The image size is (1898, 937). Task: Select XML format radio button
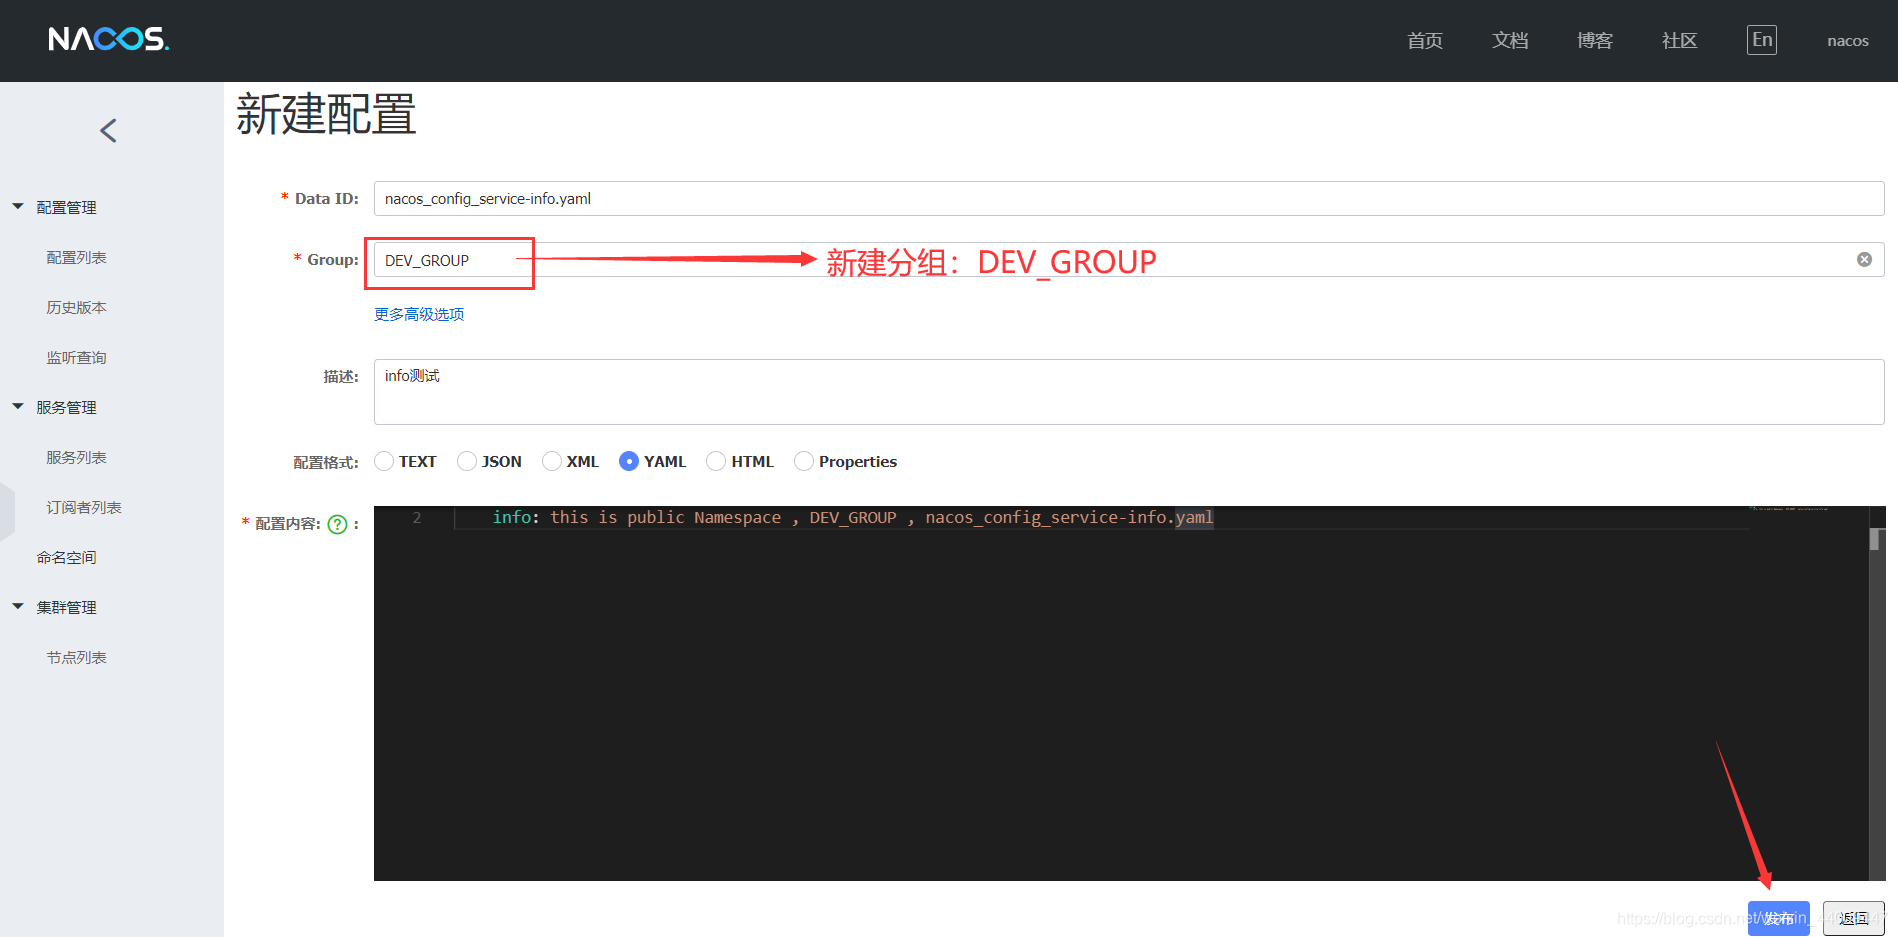[552, 461]
